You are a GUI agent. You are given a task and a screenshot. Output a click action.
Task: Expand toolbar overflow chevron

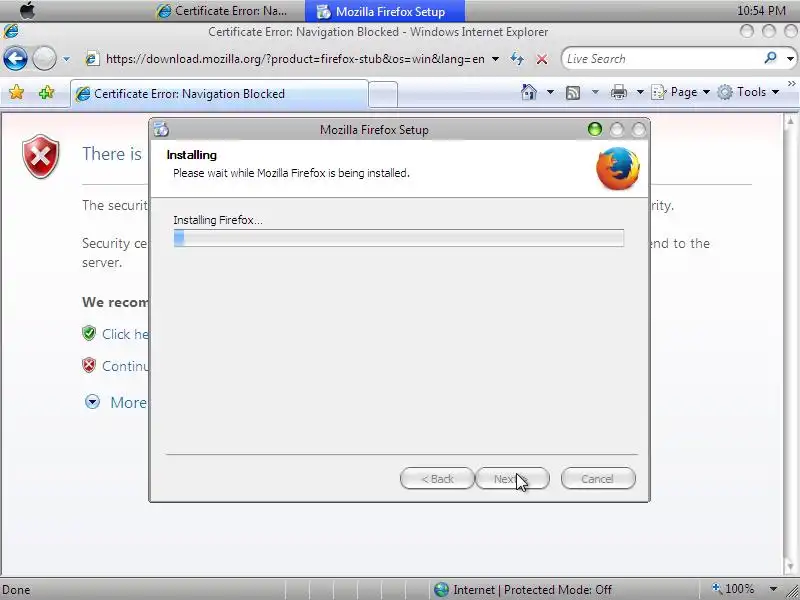[791, 83]
